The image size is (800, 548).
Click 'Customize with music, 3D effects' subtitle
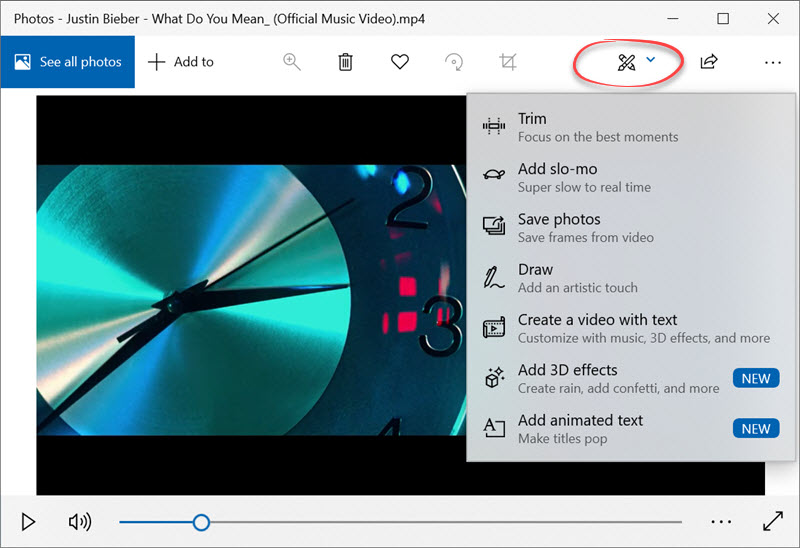(644, 338)
